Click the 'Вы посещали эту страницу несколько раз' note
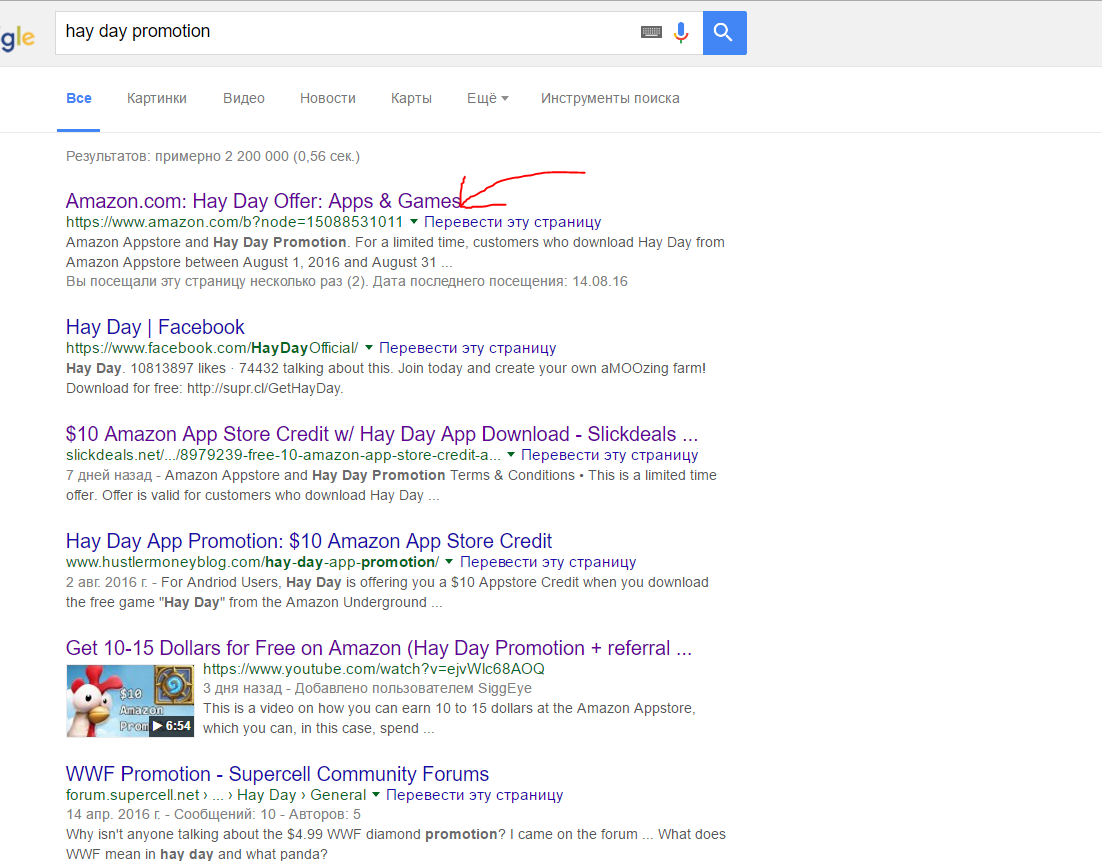Screen dimensions: 1102x861 point(347,282)
